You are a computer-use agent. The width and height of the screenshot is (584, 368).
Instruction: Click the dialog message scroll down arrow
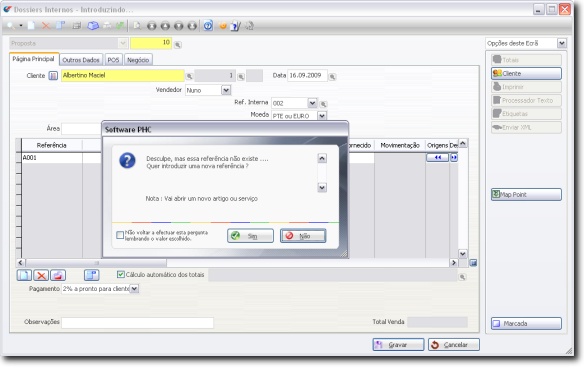(322, 187)
